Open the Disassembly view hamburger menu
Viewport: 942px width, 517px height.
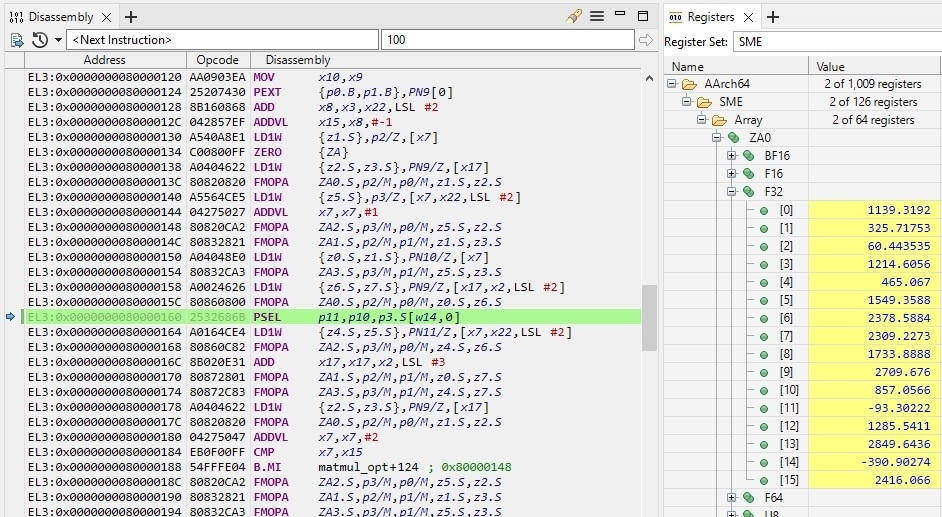coord(597,17)
